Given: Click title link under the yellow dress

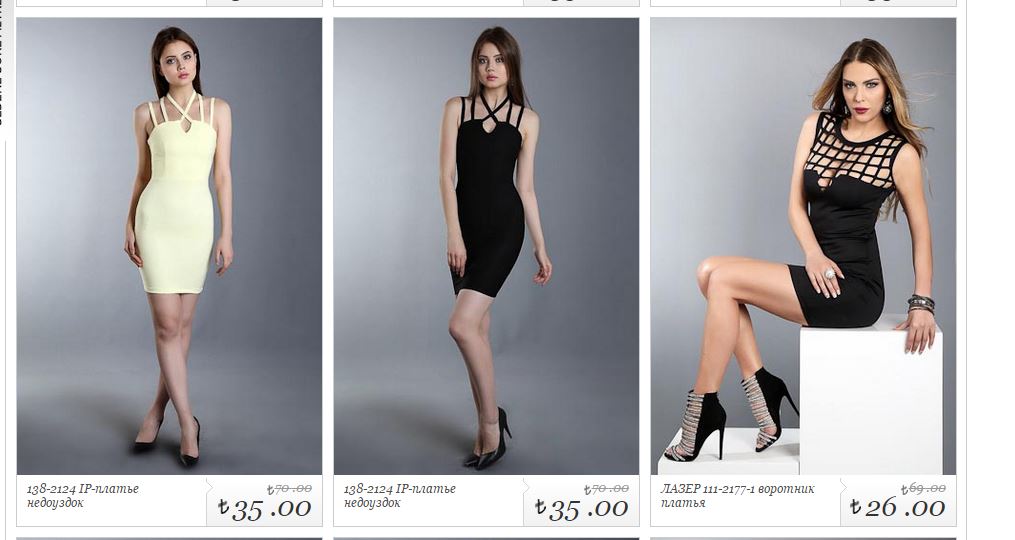Looking at the screenshot, I should [82, 495].
